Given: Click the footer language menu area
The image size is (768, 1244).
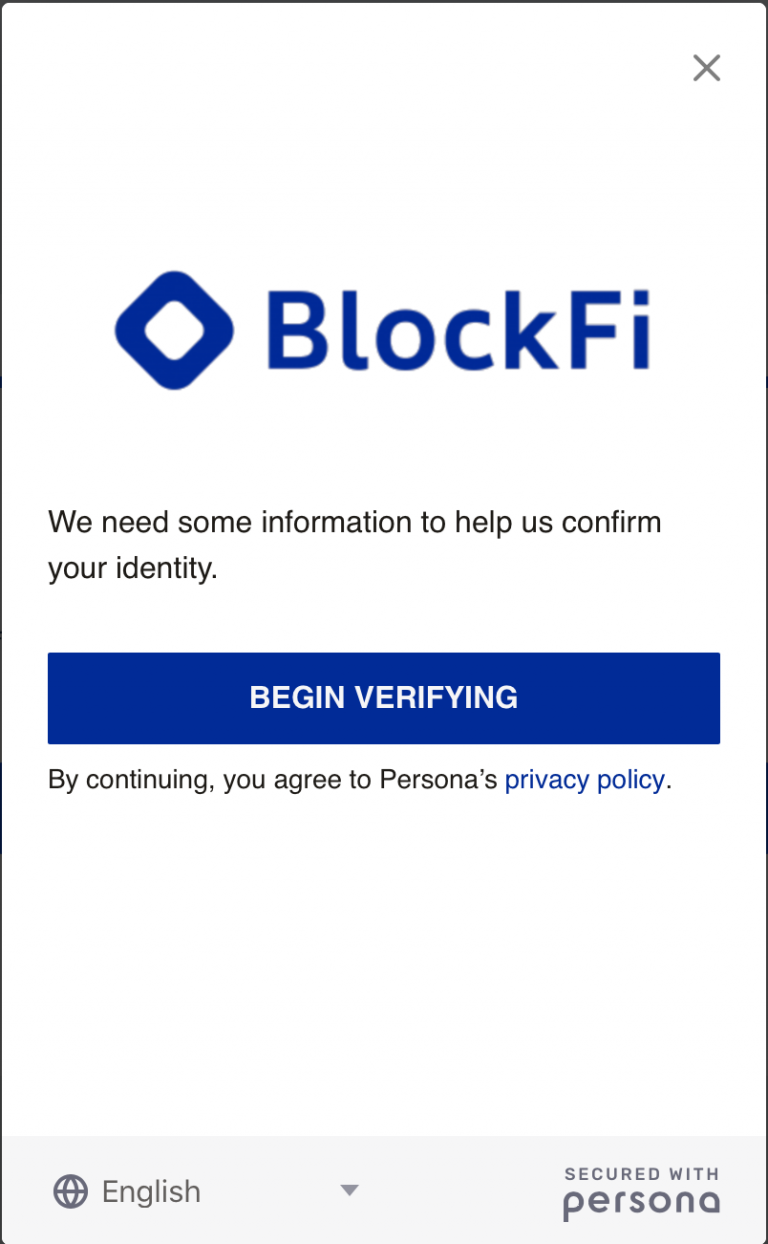Looking at the screenshot, I should [x=200, y=1190].
